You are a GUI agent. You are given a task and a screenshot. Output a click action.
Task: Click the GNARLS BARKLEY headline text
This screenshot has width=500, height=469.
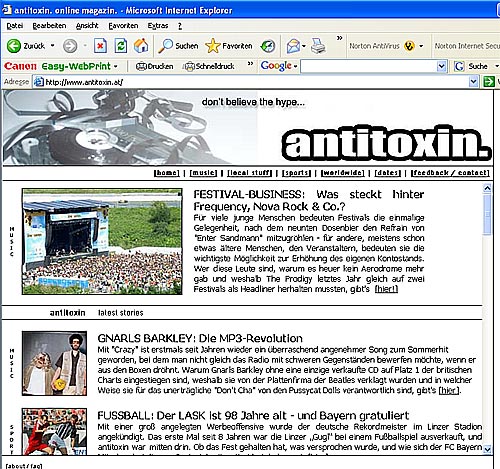[x=200, y=338]
